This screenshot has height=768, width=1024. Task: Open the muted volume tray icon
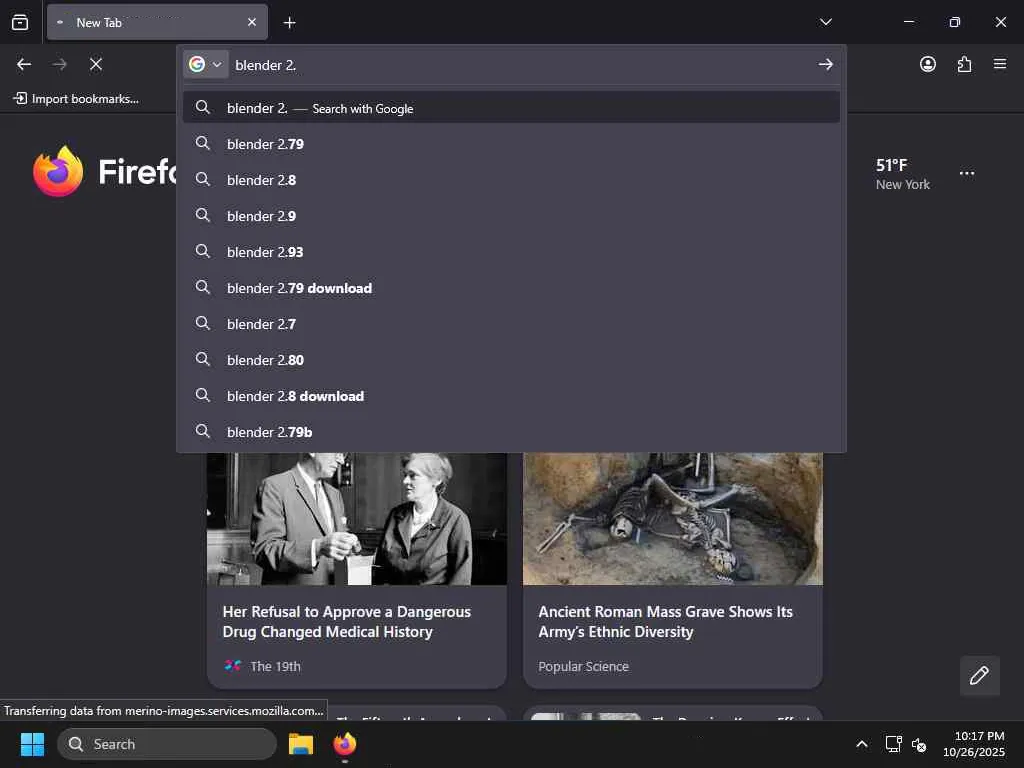(x=920, y=744)
